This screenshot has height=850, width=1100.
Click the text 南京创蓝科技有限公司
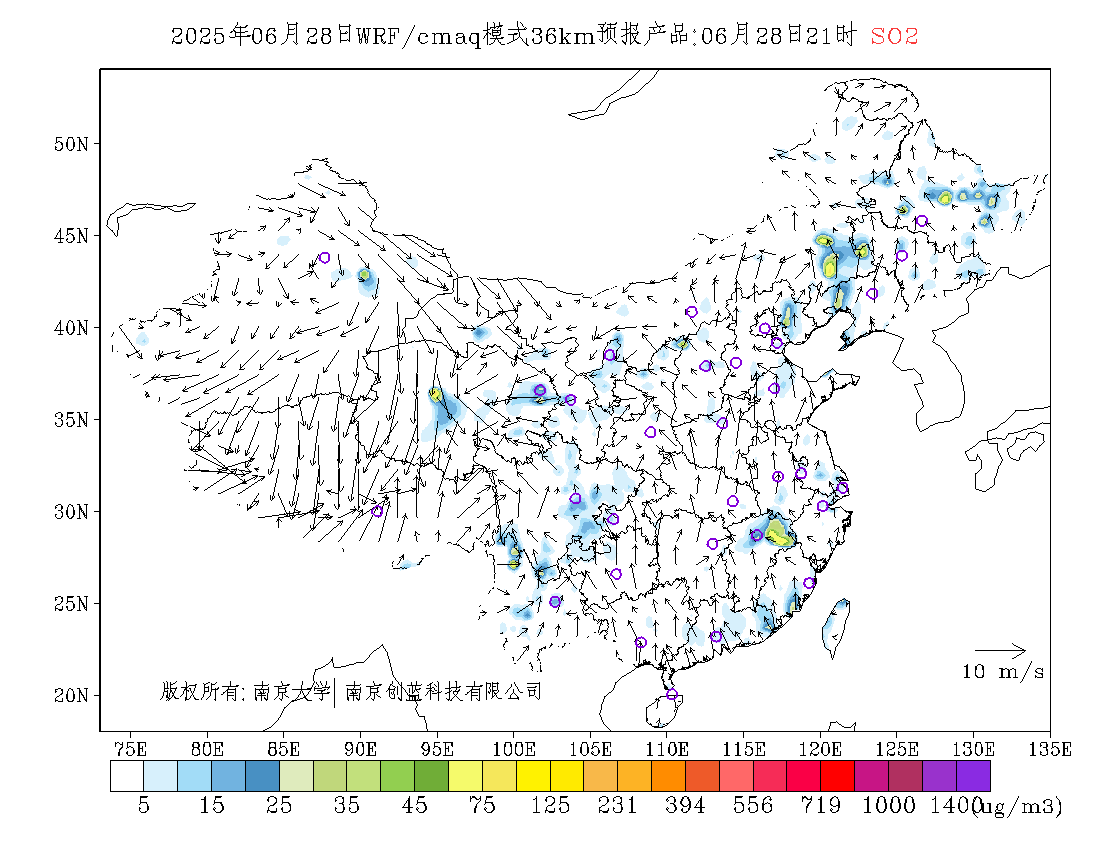(444, 692)
